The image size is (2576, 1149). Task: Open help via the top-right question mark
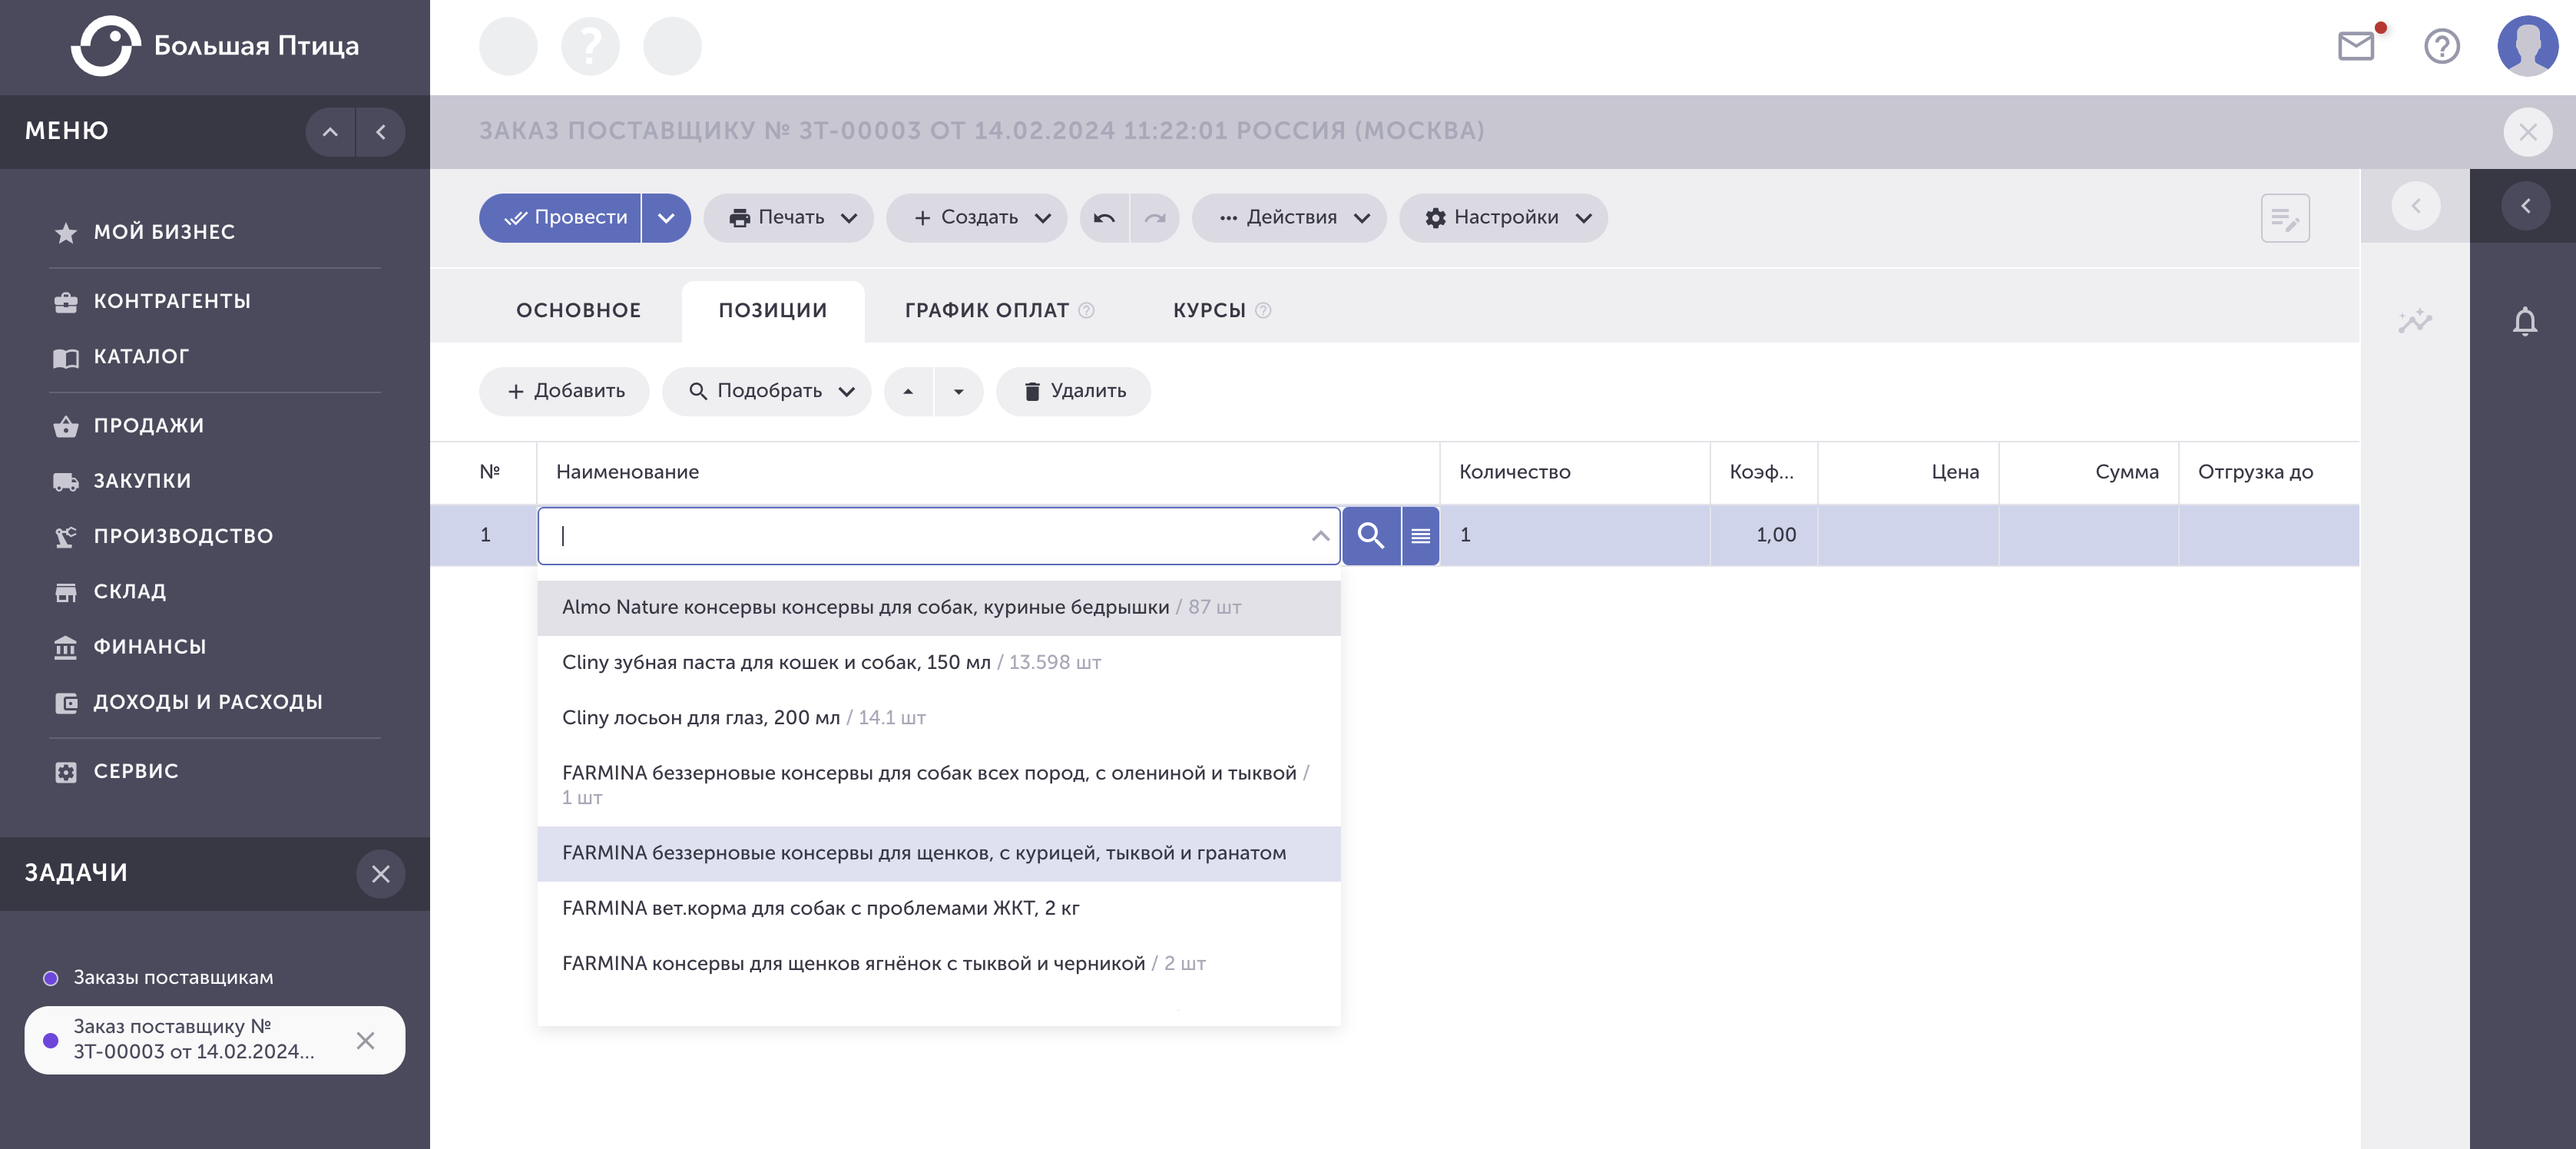tap(2442, 46)
